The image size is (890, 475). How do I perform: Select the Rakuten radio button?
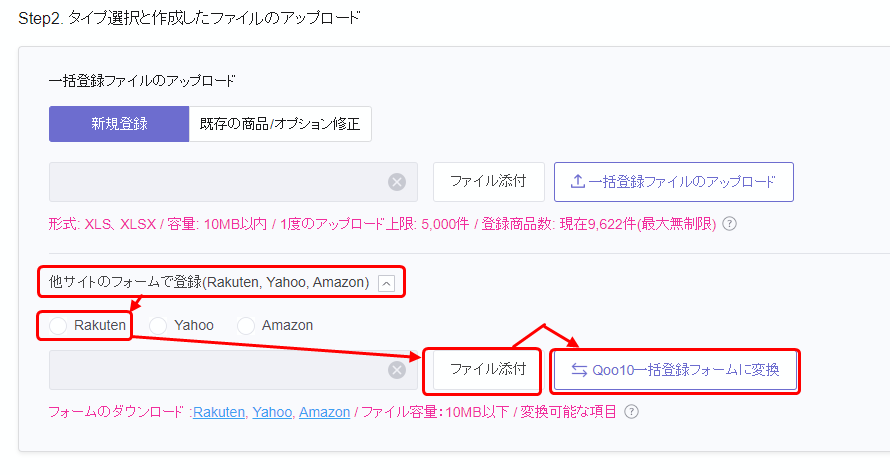coord(59,325)
